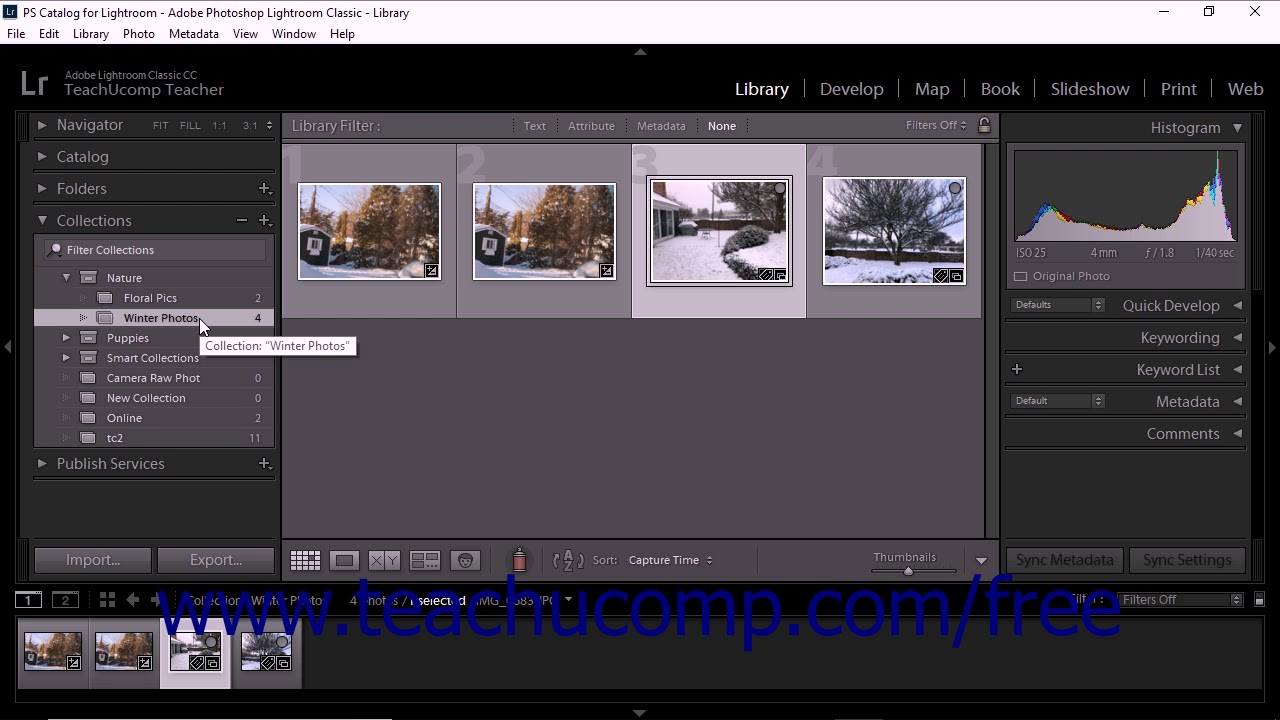Click tc2 collection icon
Image resolution: width=1280 pixels, height=720 pixels.
click(x=88, y=438)
